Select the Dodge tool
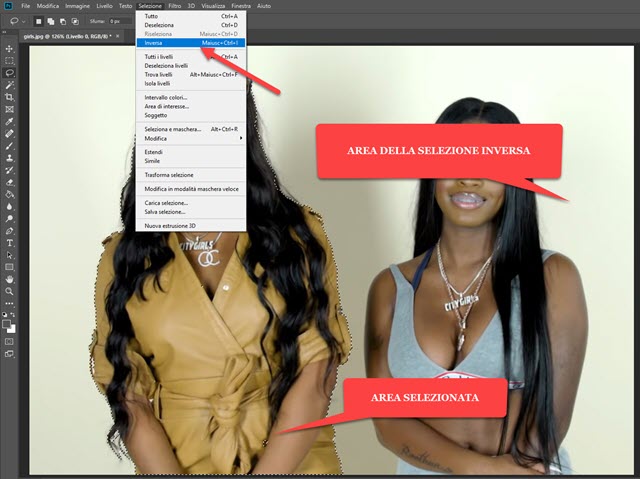Image resolution: width=640 pixels, height=479 pixels. (9, 219)
